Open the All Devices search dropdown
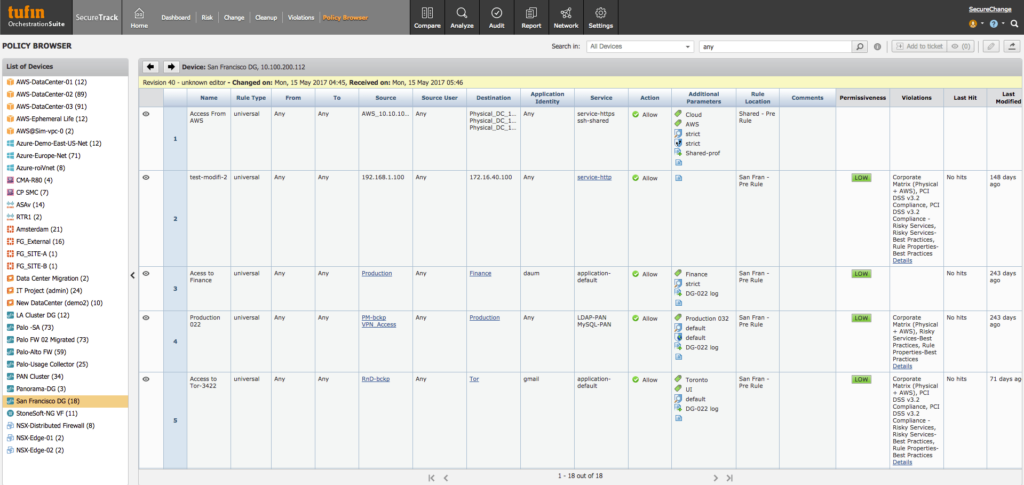Screen dimensions: 1024x485 point(640,46)
